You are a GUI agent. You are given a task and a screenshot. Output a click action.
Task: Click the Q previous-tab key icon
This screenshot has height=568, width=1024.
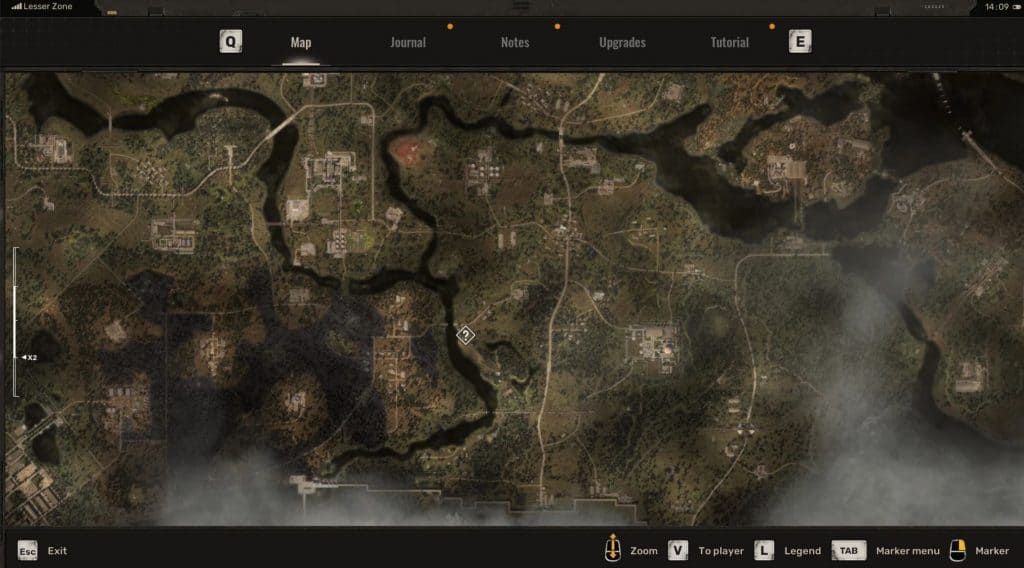coord(231,42)
